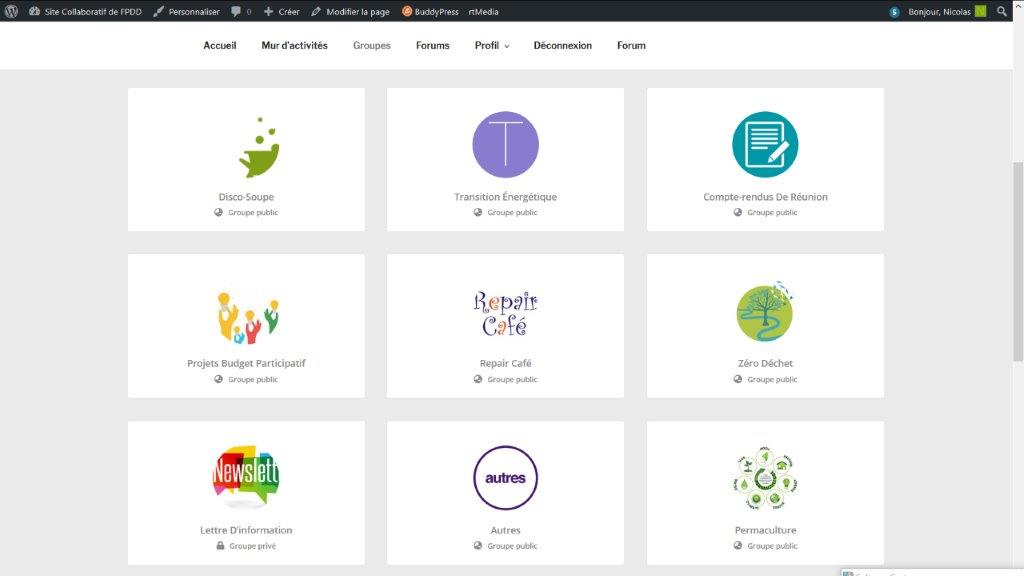Image resolution: width=1024 pixels, height=576 pixels.
Task: Open the Lettre D'information group title link
Action: click(x=246, y=530)
